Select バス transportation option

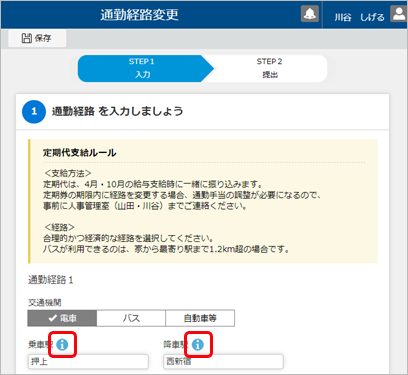(x=131, y=318)
